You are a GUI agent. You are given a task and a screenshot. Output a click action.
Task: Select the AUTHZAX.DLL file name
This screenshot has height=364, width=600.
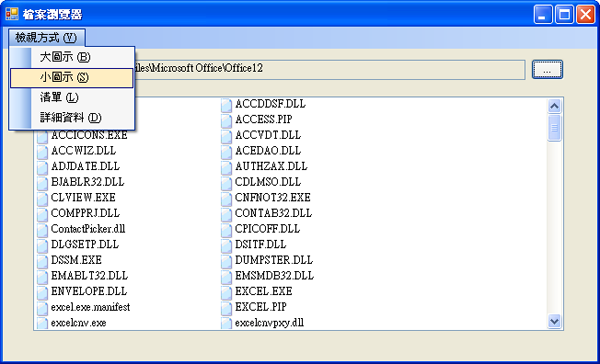pyautogui.click(x=271, y=166)
